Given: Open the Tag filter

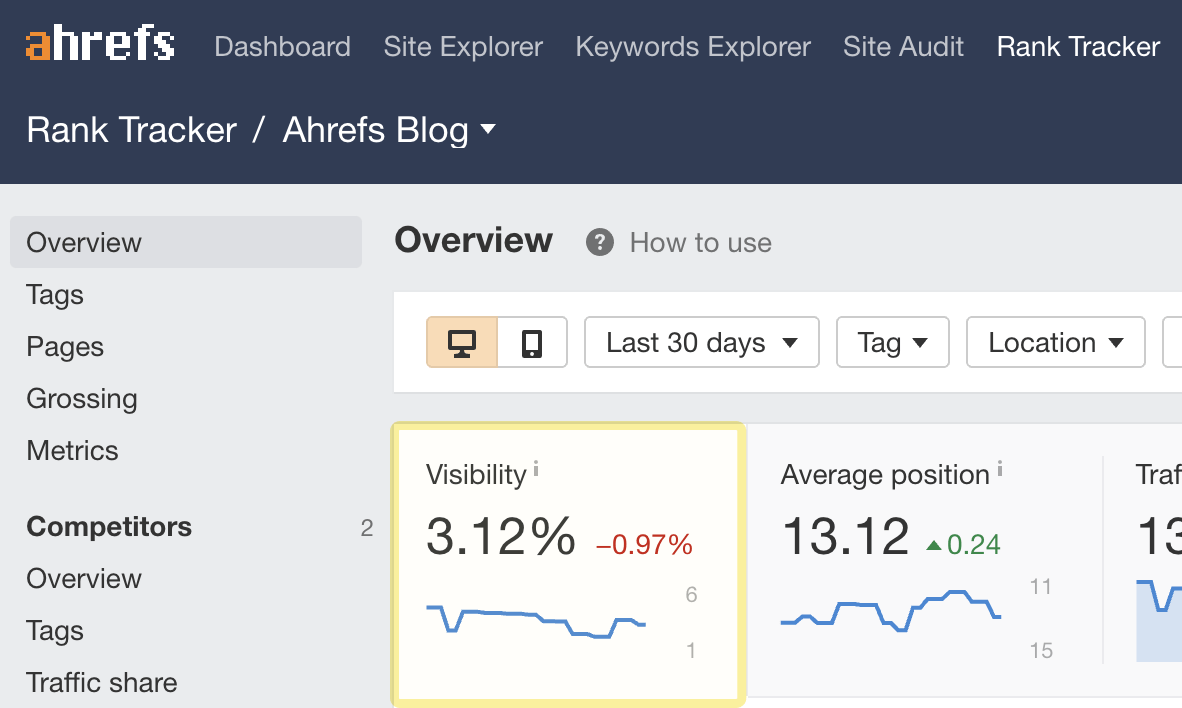Looking at the screenshot, I should point(892,342).
